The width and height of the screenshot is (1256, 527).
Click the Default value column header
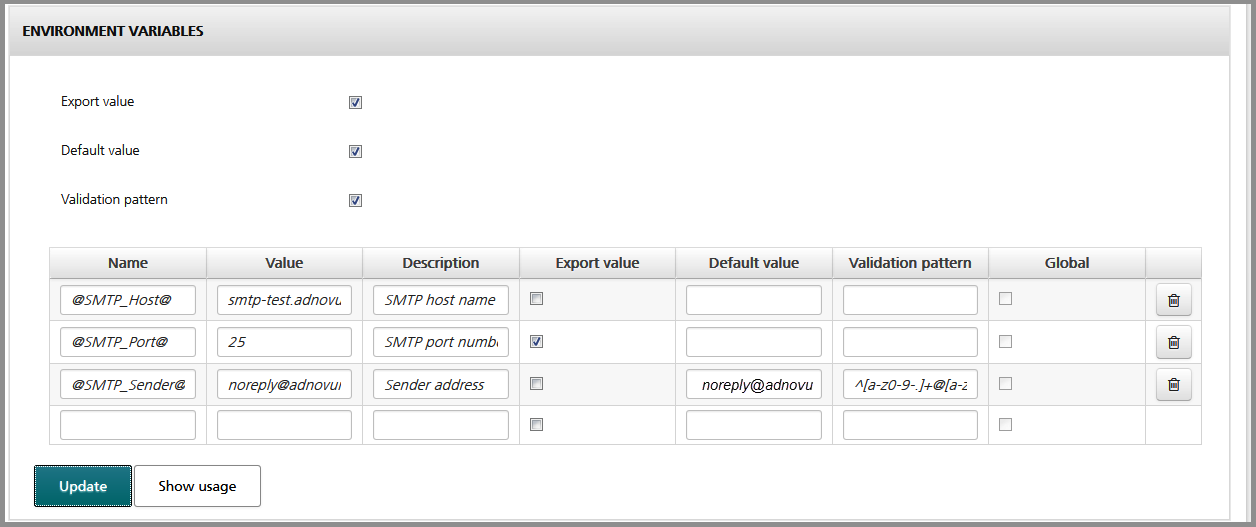pyautogui.click(x=754, y=263)
